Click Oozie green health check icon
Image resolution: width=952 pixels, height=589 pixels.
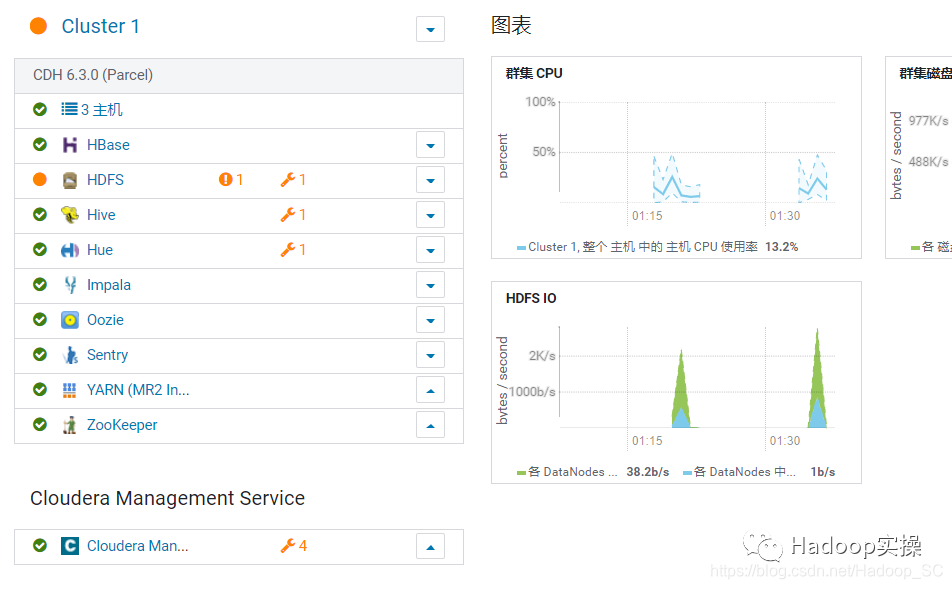(x=40, y=319)
